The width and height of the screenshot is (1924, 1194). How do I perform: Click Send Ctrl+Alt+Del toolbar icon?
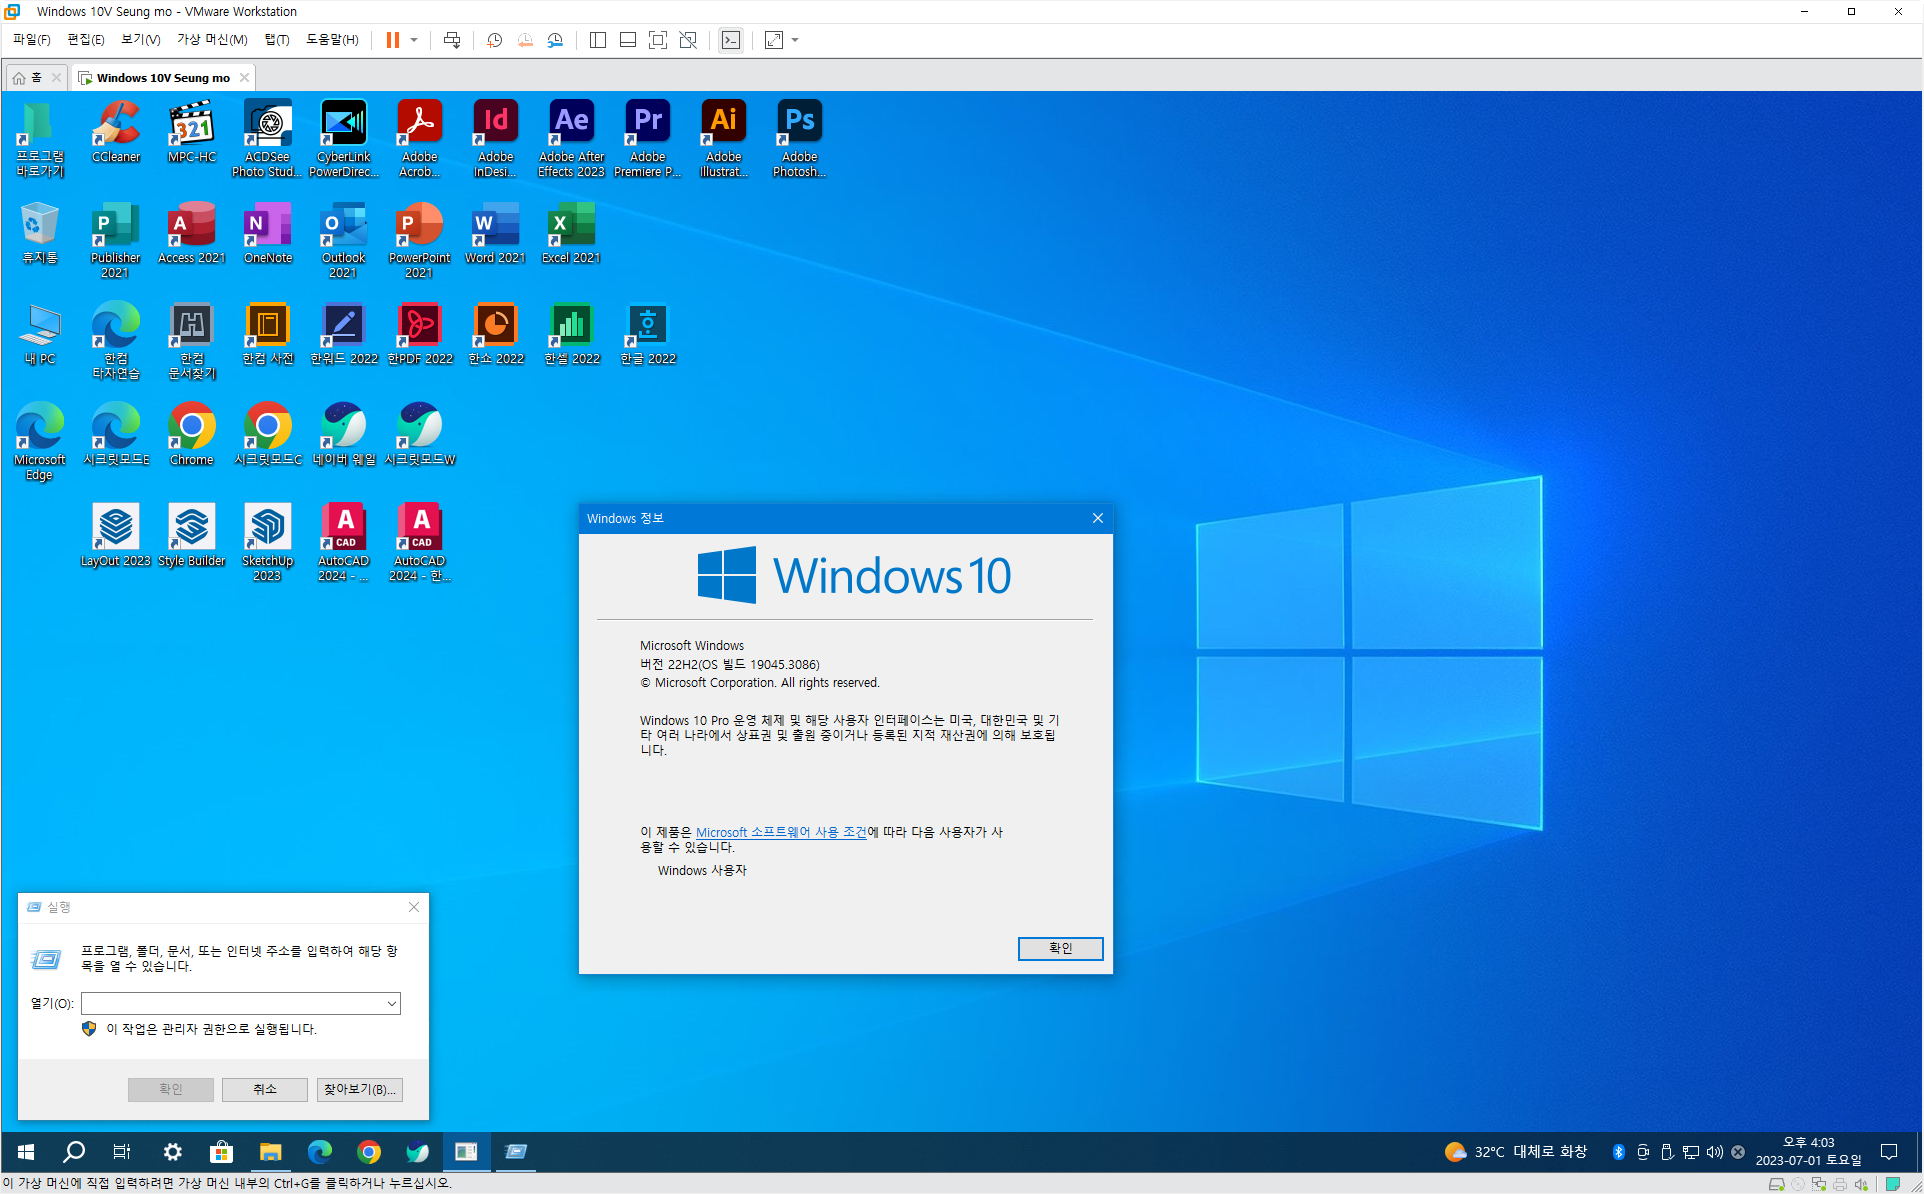click(452, 40)
